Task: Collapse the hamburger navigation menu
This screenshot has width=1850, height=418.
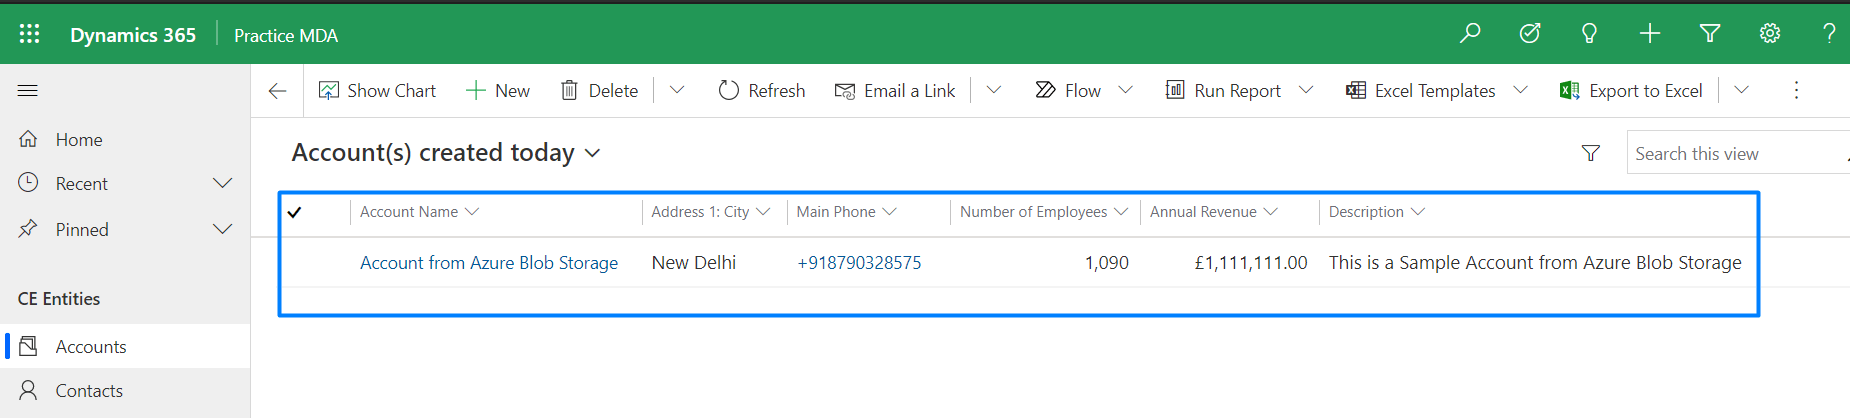Action: point(28,91)
